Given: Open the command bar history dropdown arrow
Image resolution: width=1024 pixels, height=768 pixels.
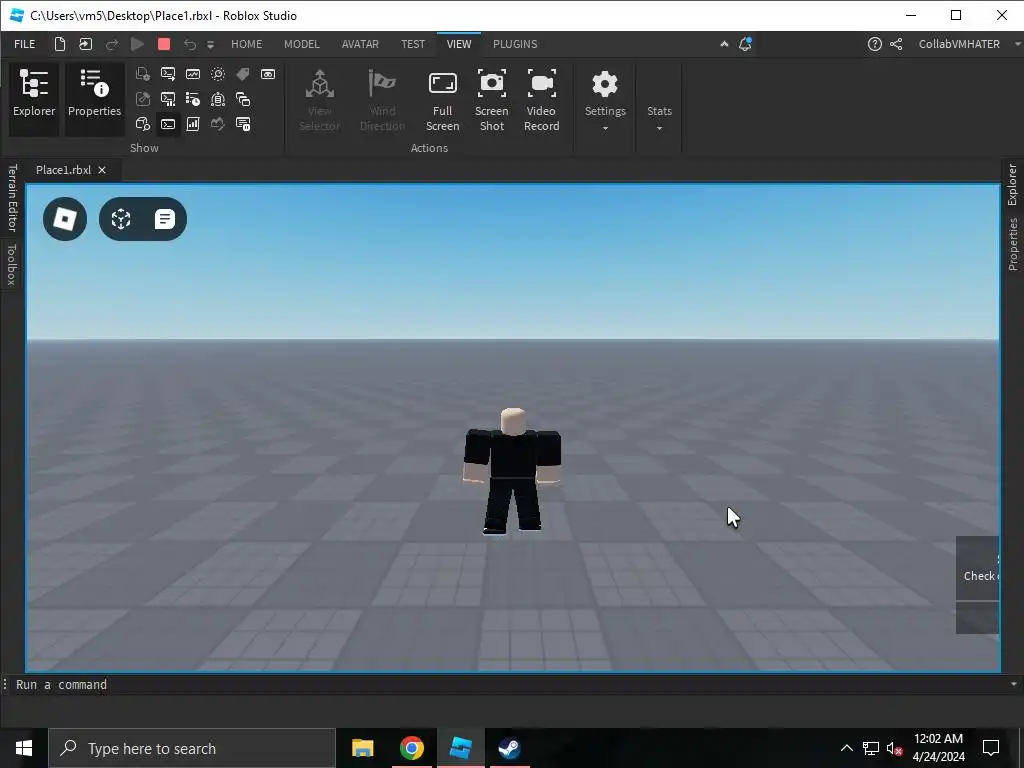Looking at the screenshot, I should tap(1014, 684).
